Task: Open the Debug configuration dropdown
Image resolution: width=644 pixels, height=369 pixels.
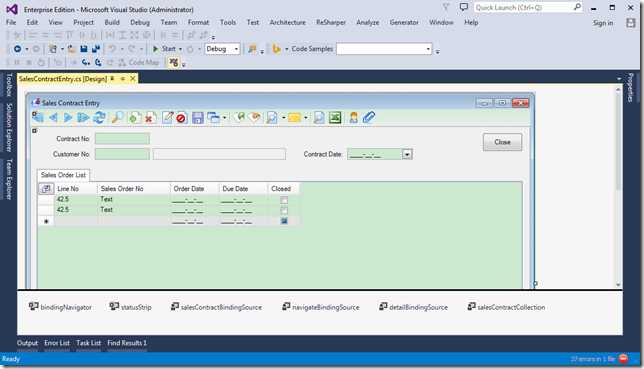Action: pyautogui.click(x=222, y=49)
